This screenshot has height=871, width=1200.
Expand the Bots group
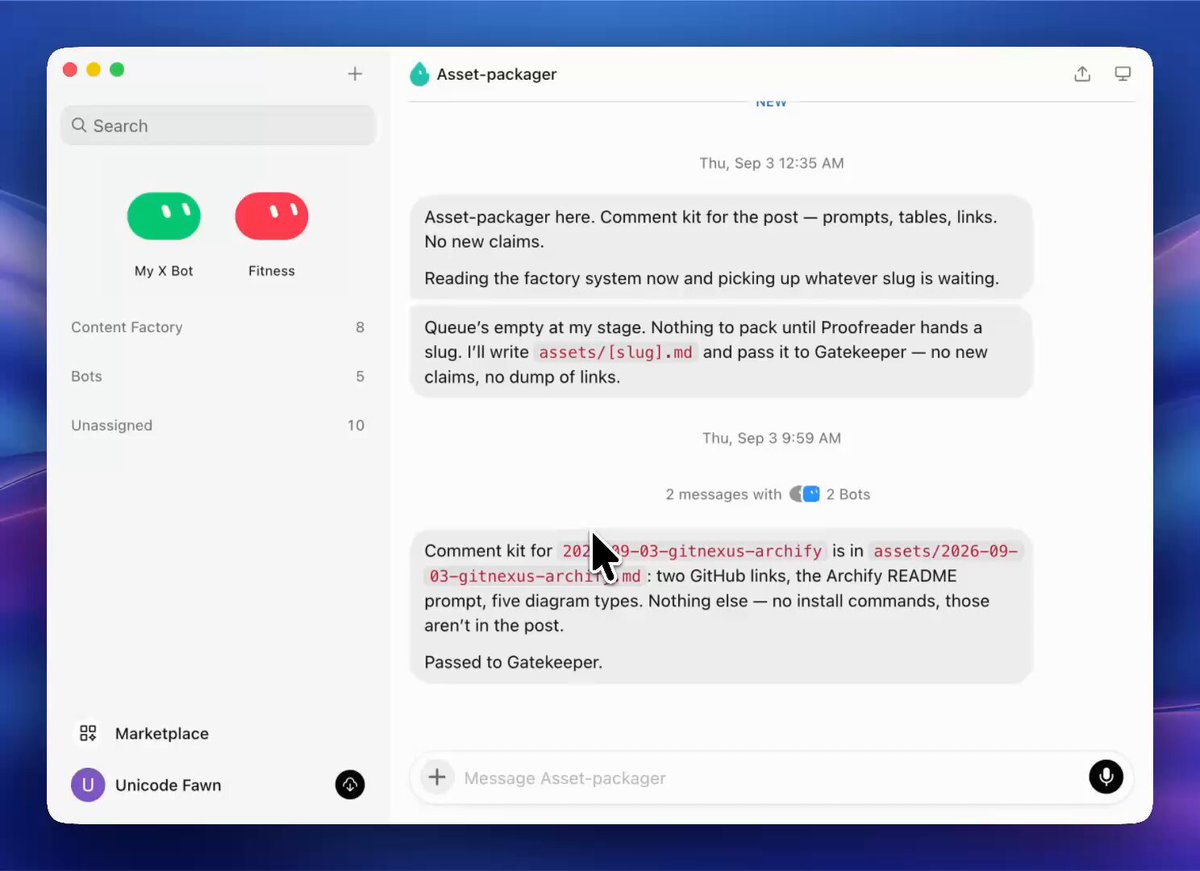(x=218, y=376)
